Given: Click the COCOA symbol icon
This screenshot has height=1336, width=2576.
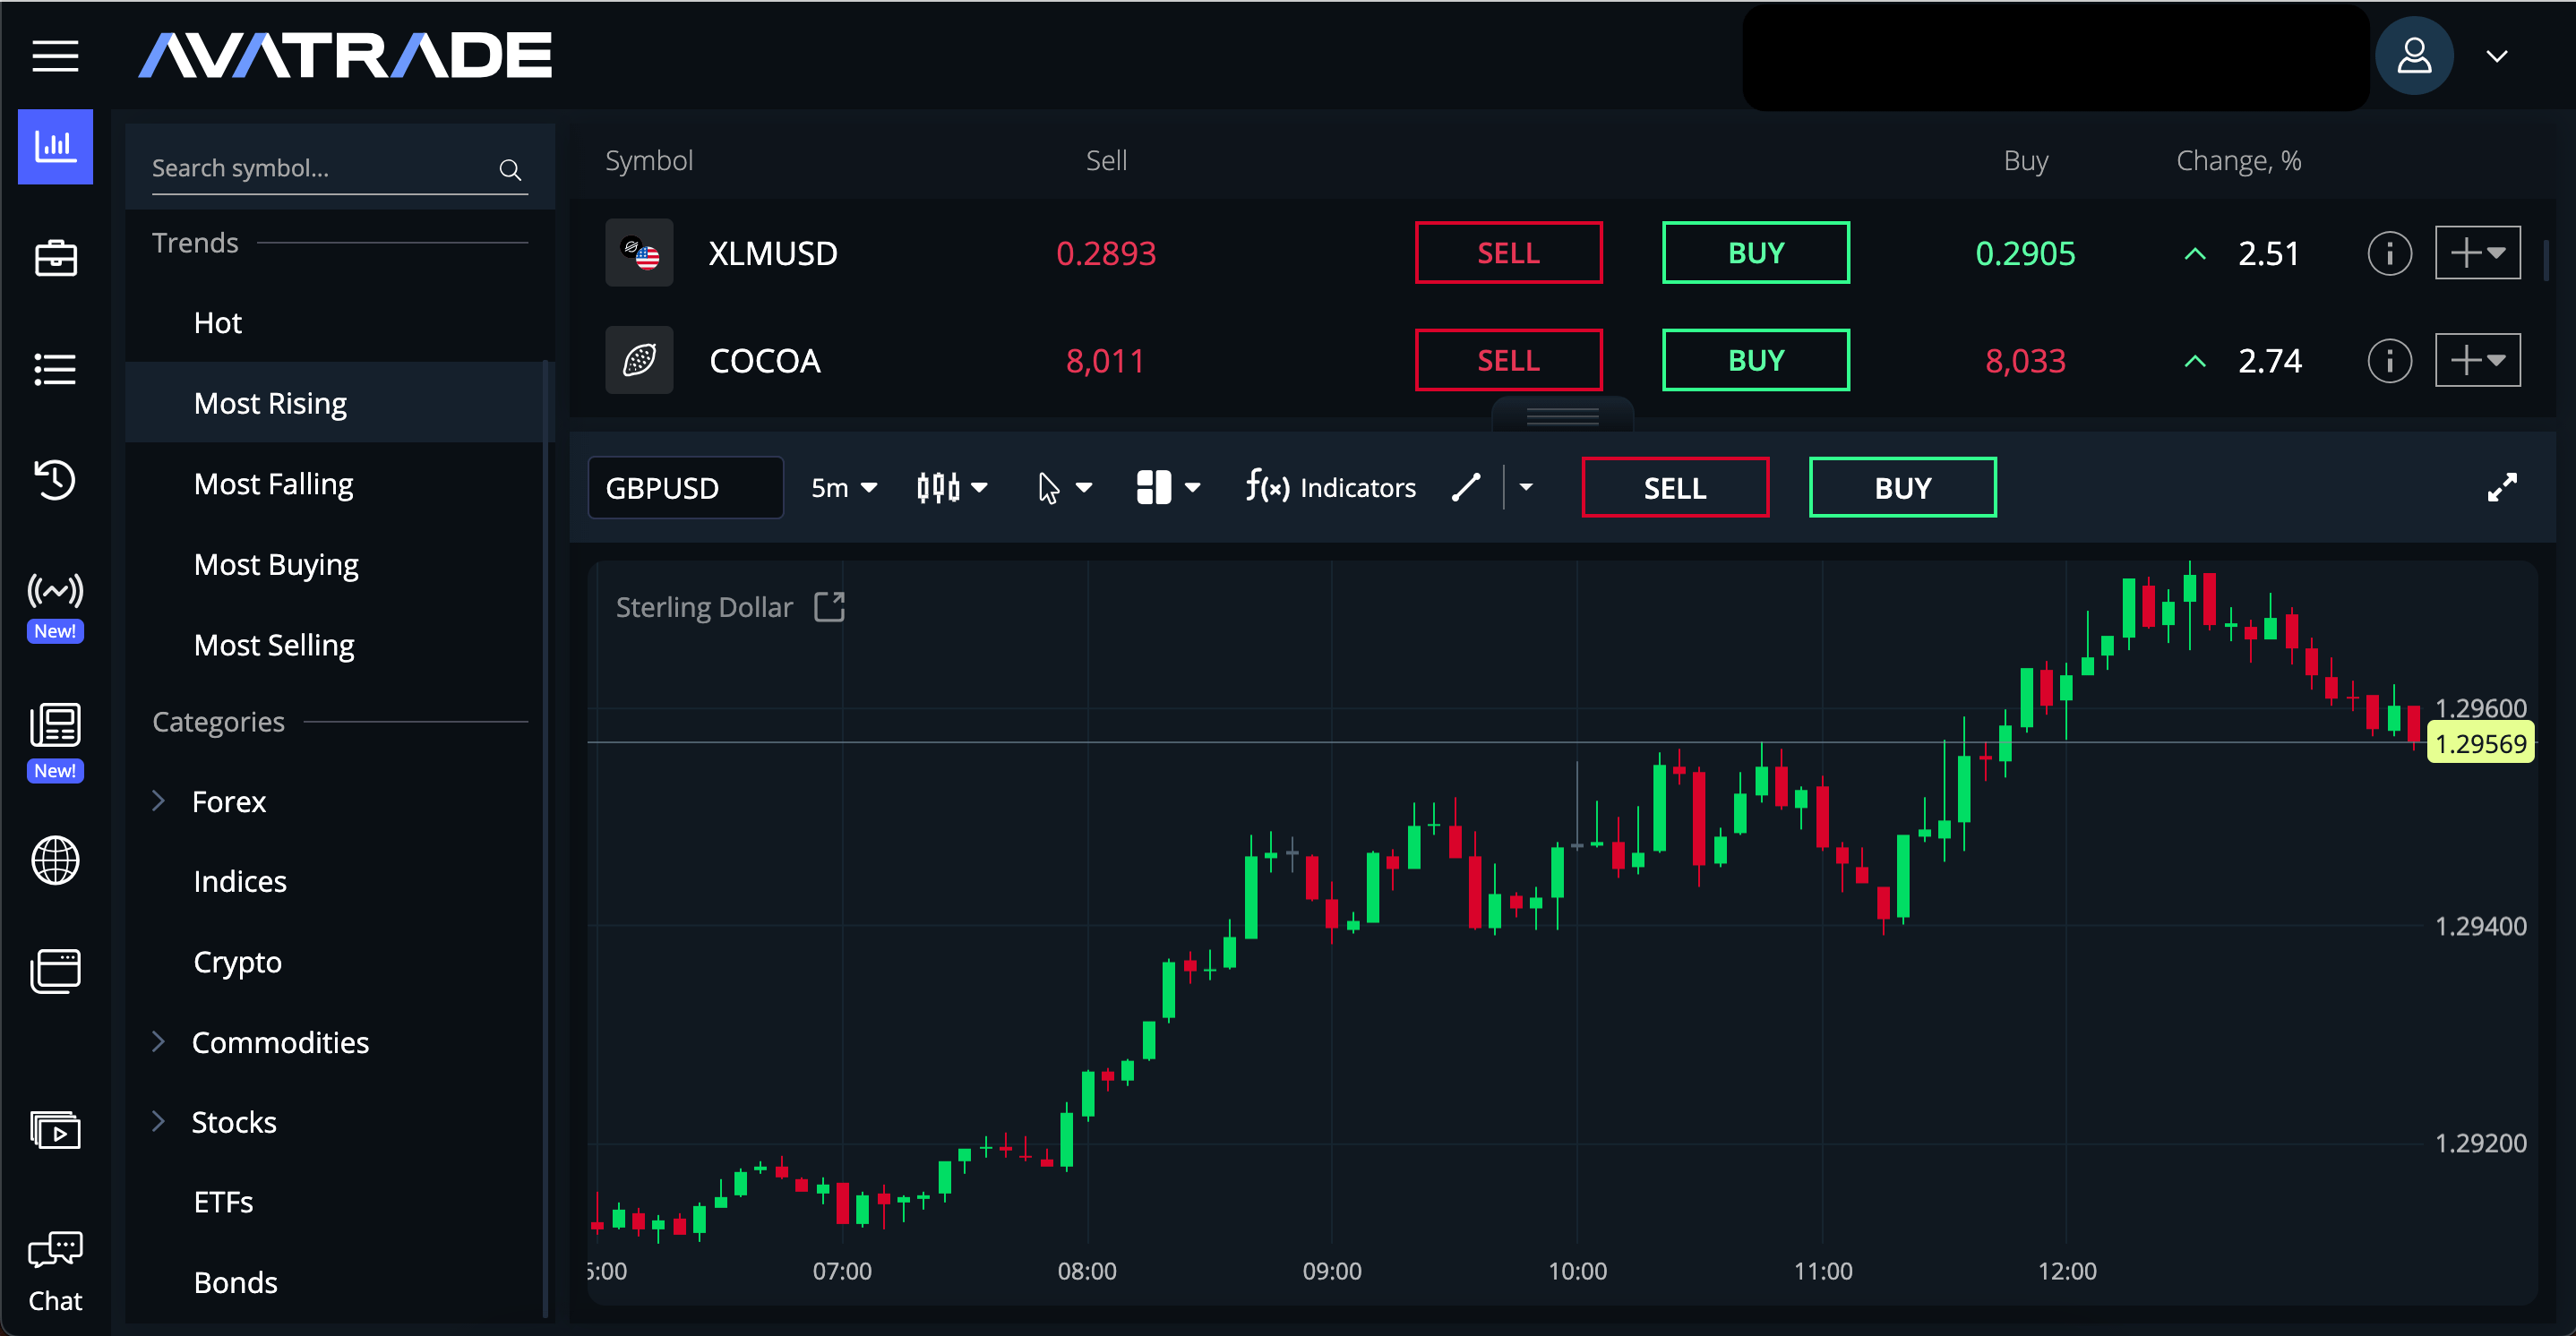Looking at the screenshot, I should click(639, 360).
